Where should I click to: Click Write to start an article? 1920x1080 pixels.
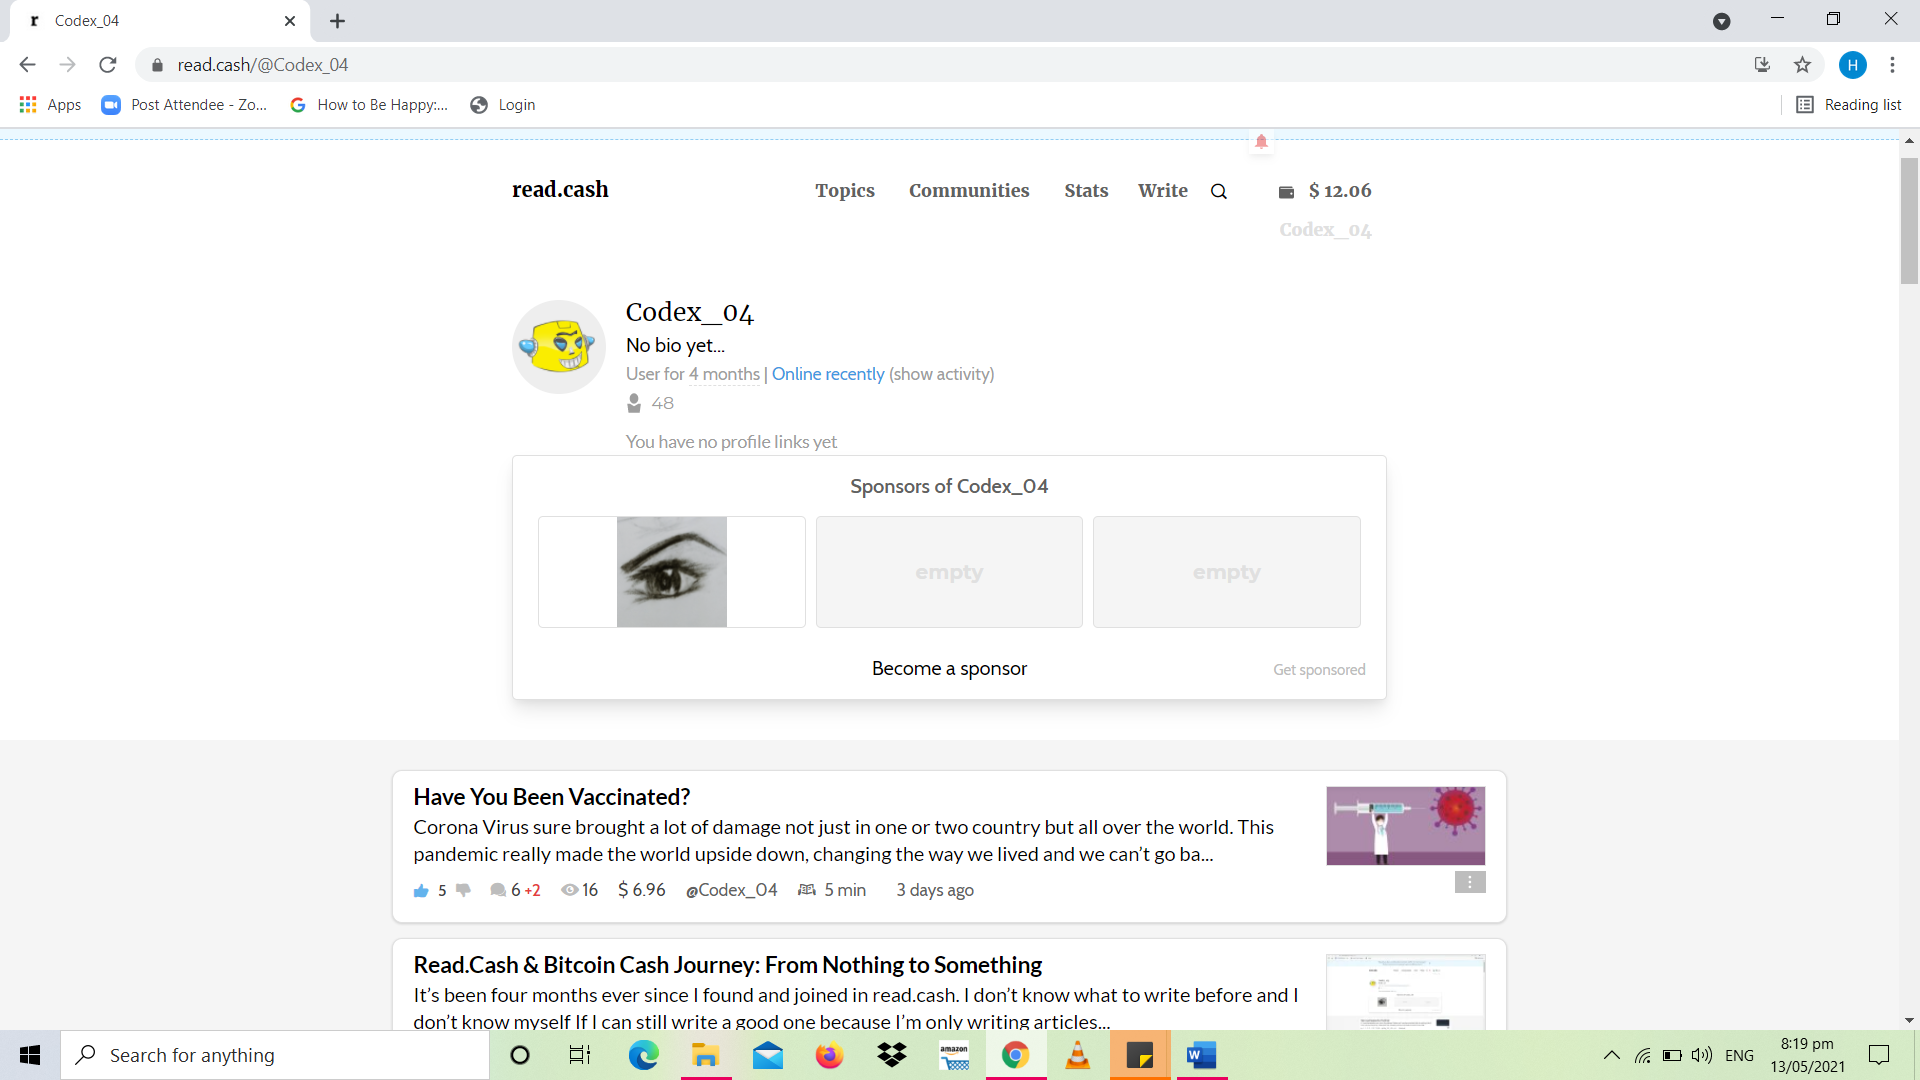pyautogui.click(x=1163, y=191)
